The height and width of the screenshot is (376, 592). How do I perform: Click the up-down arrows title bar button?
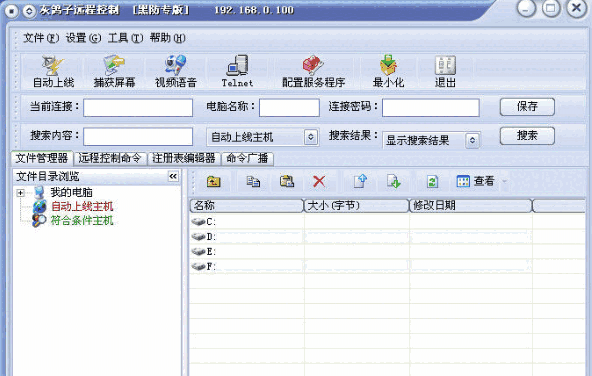(29, 11)
